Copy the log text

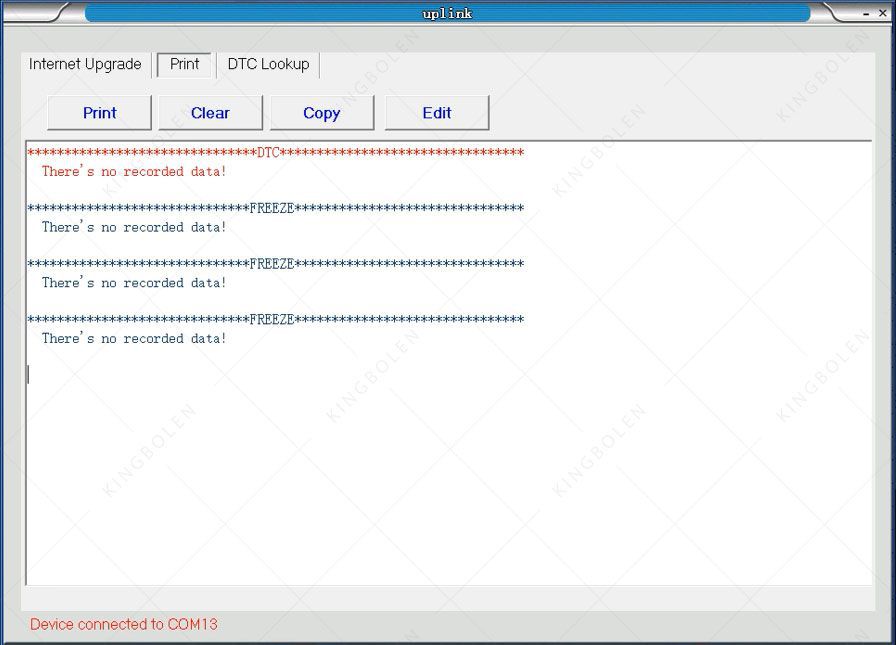(322, 113)
